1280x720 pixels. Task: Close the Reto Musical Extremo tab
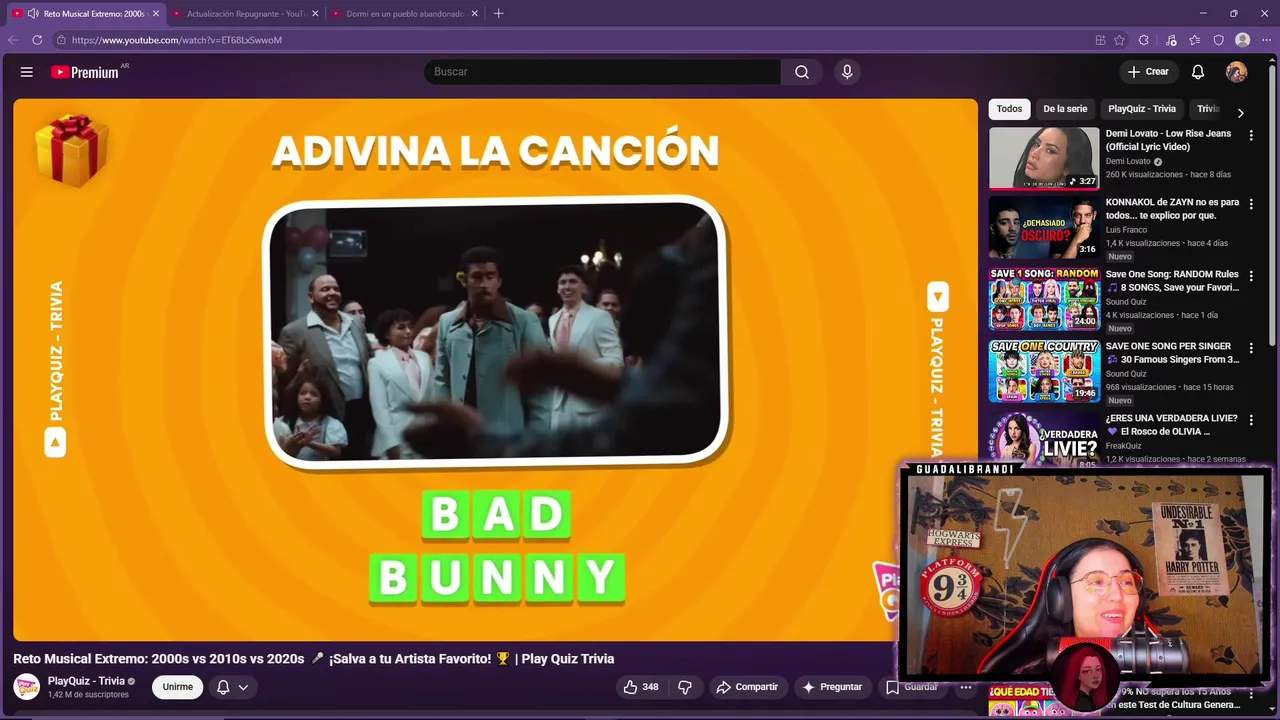156,14
